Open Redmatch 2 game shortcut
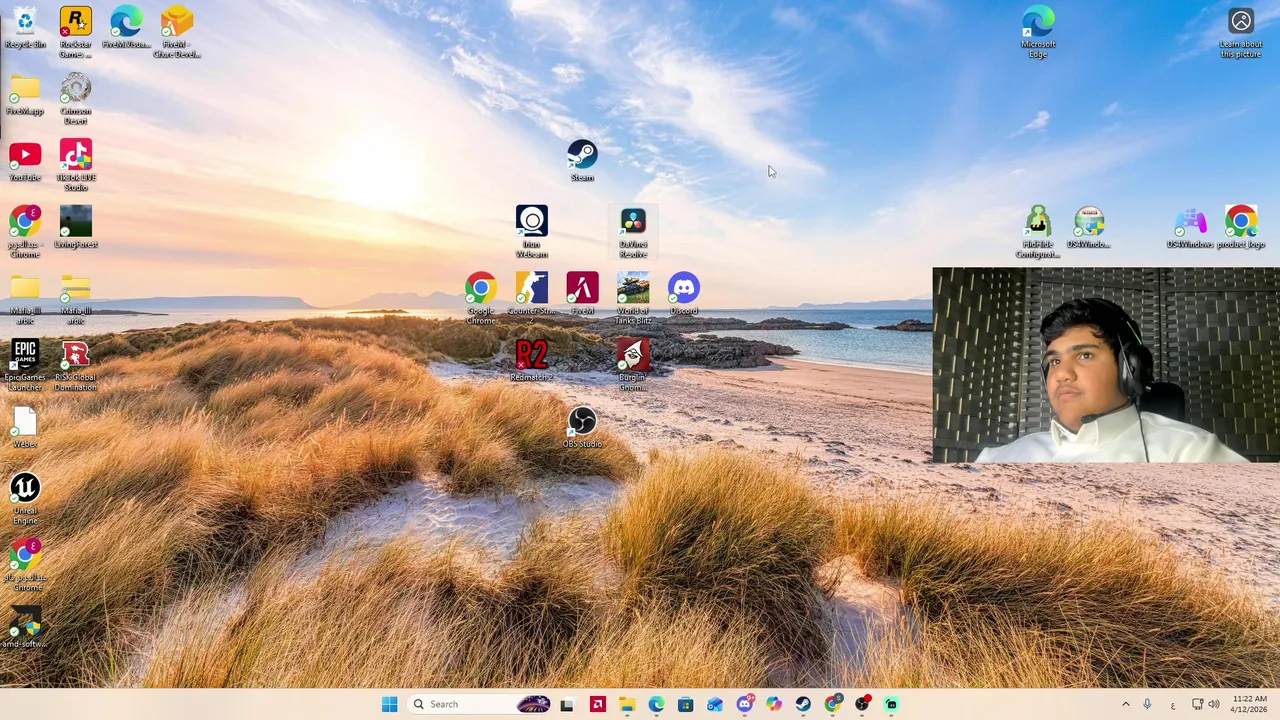 (532, 361)
